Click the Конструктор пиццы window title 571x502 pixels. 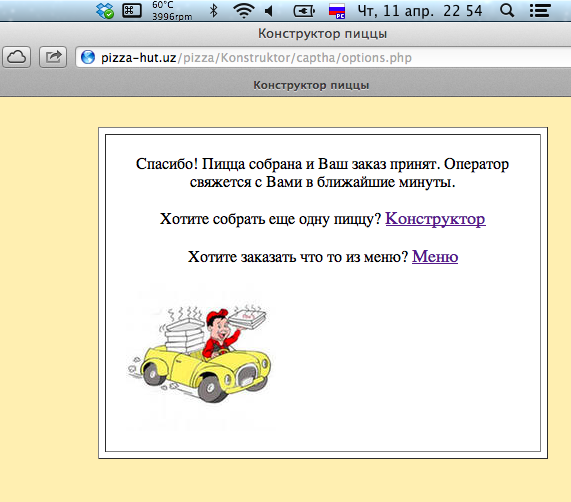(x=322, y=33)
